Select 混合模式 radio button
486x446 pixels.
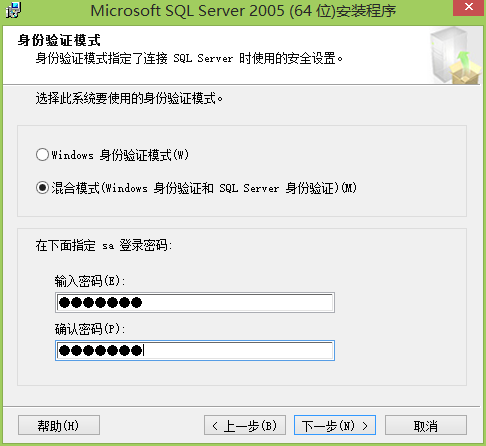click(42, 188)
